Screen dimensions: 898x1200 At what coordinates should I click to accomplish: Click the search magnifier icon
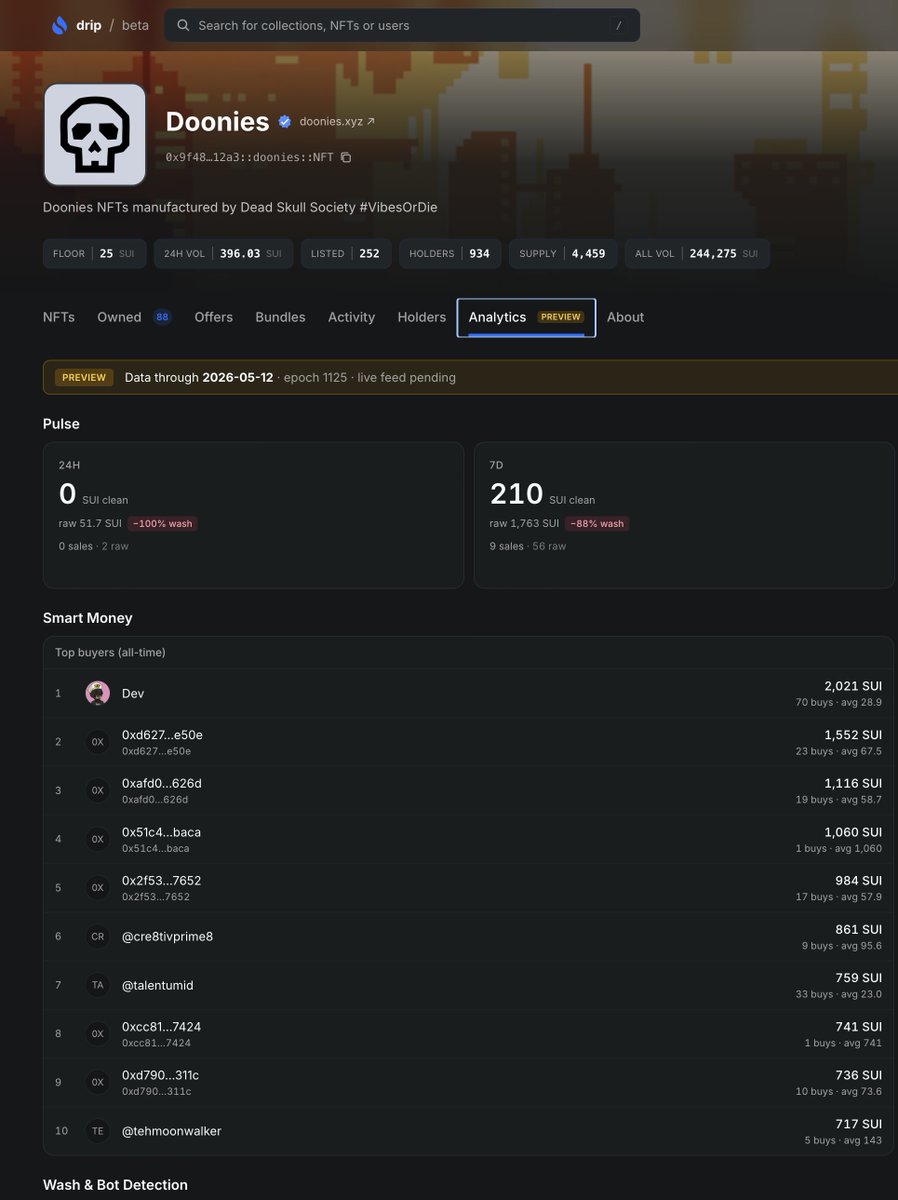tap(183, 25)
